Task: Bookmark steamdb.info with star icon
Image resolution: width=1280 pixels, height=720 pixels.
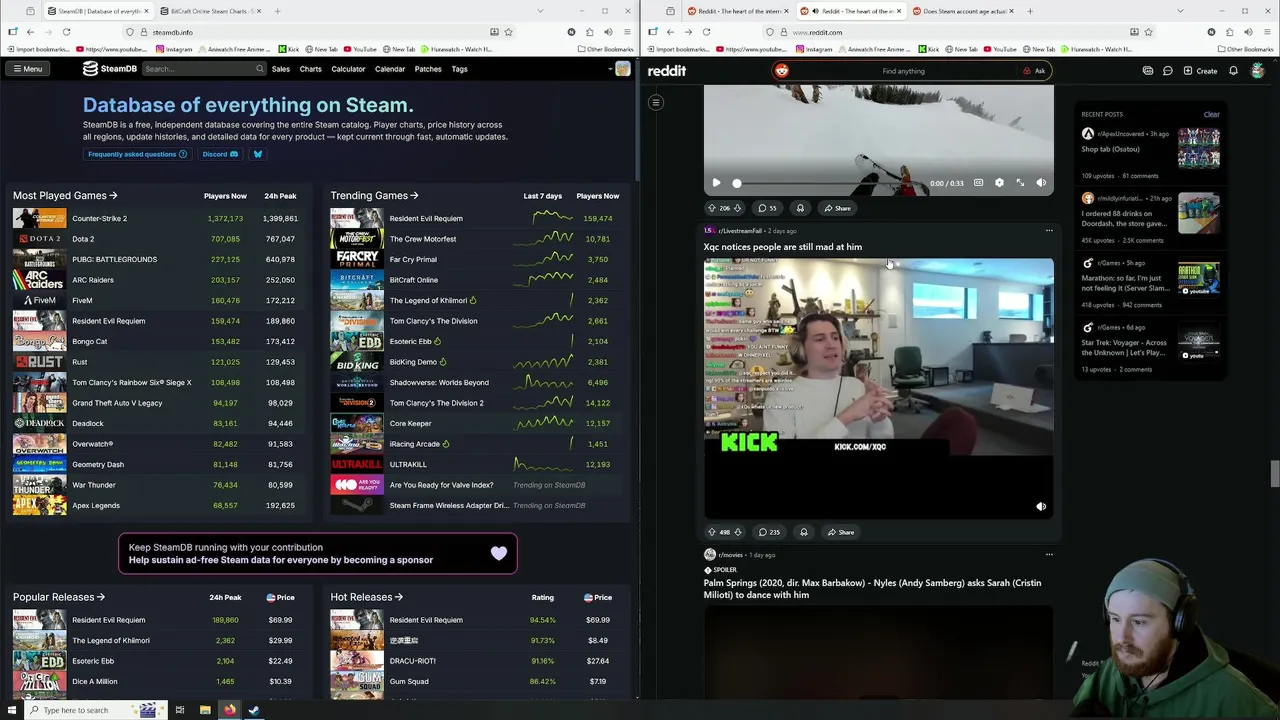Action: point(508,32)
